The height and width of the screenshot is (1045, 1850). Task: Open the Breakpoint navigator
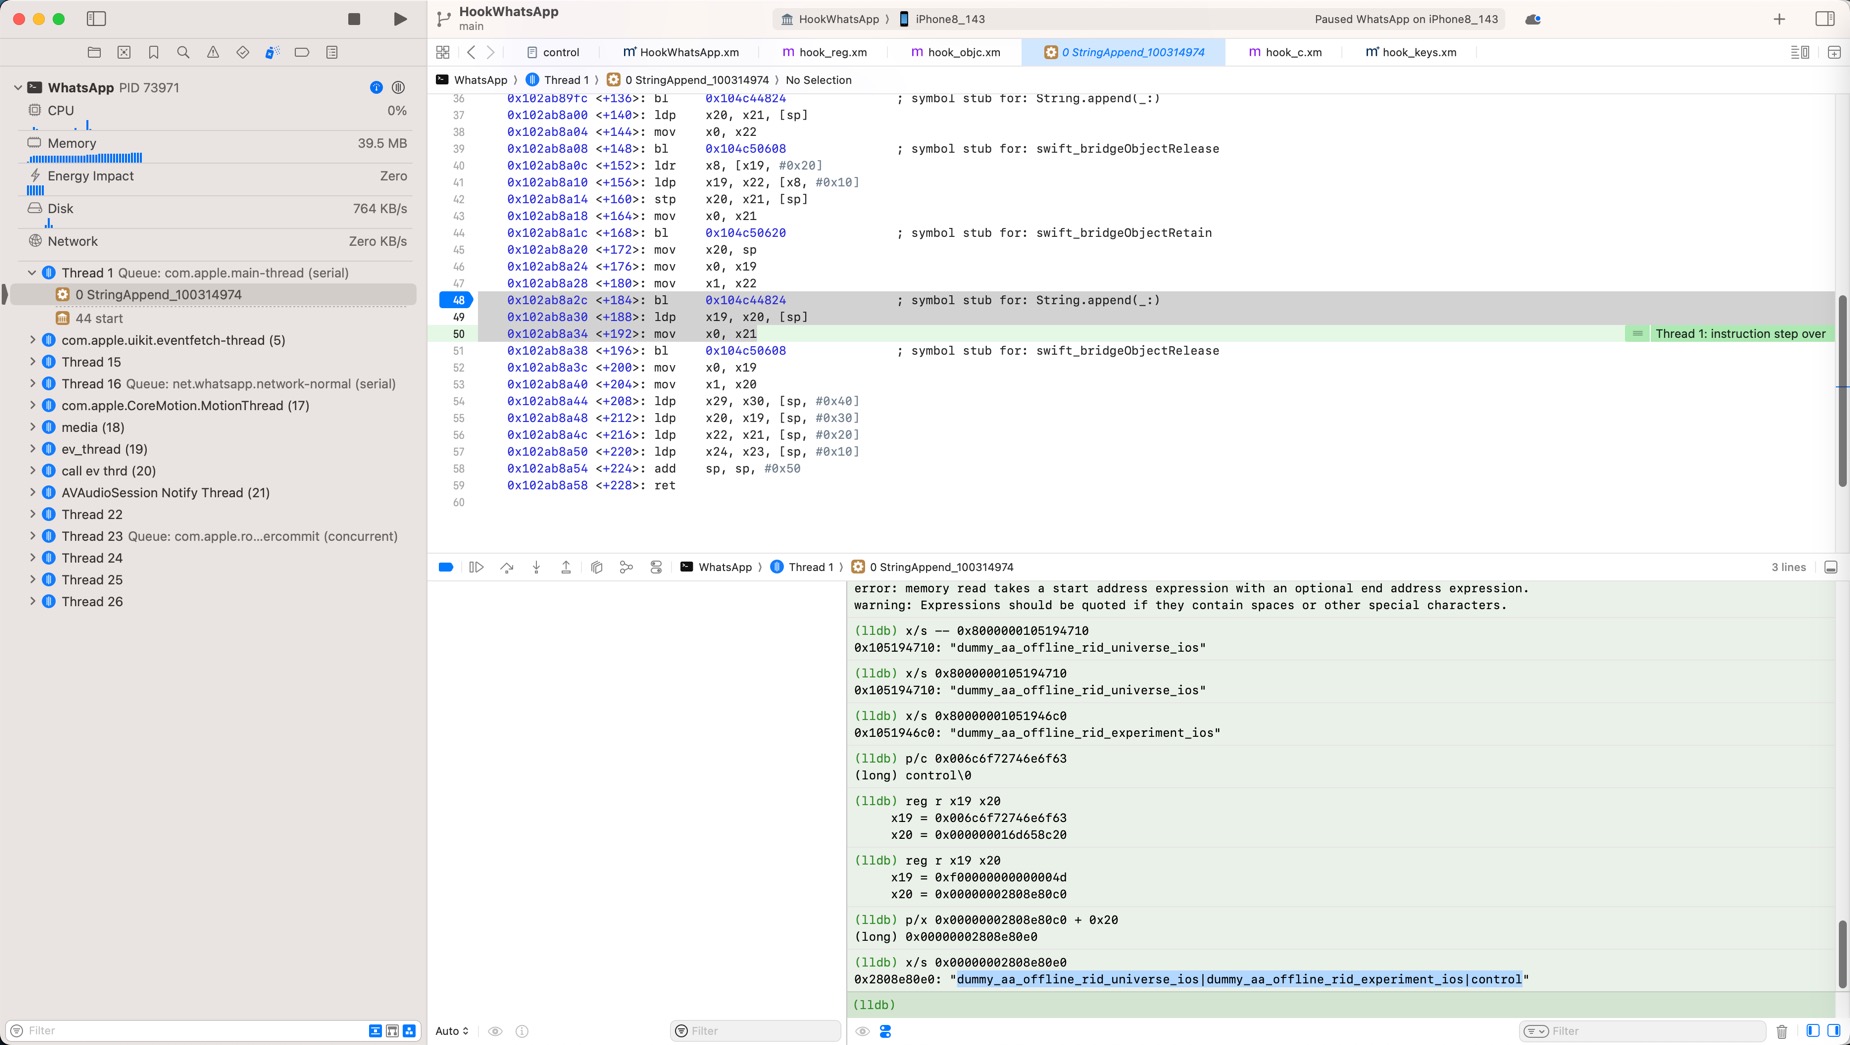click(302, 52)
